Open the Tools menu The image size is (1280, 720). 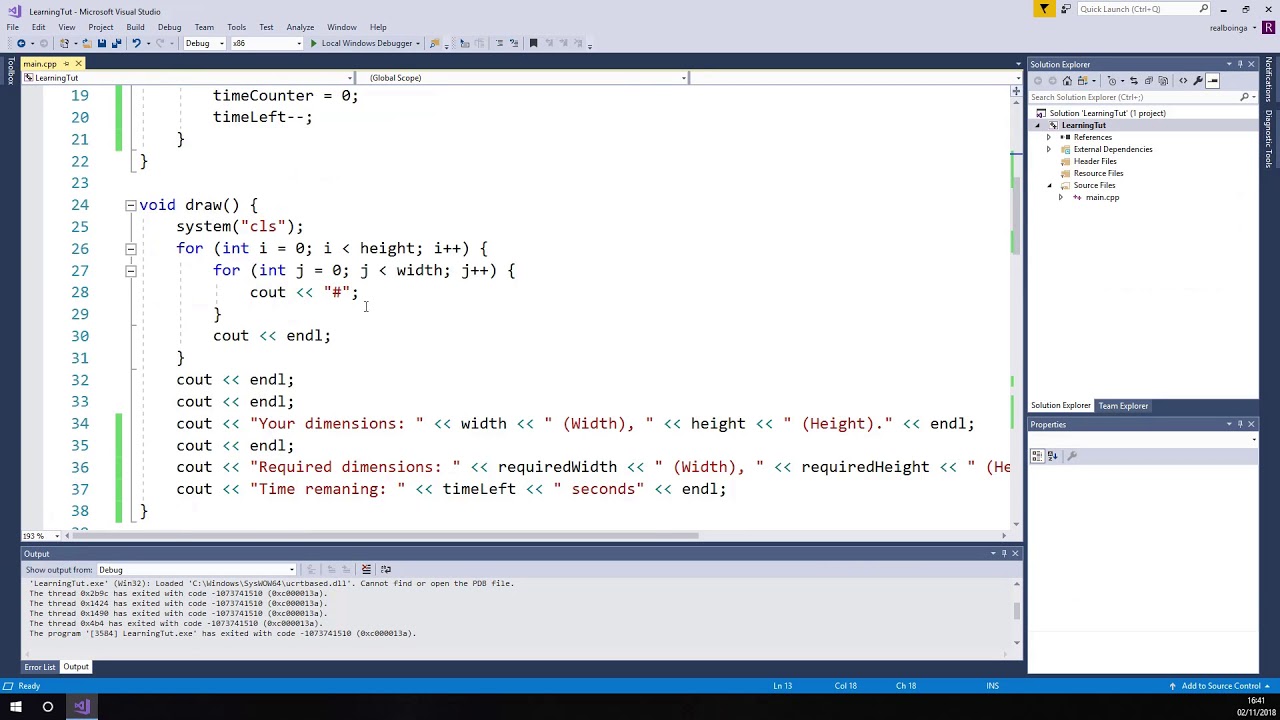pyautogui.click(x=236, y=27)
